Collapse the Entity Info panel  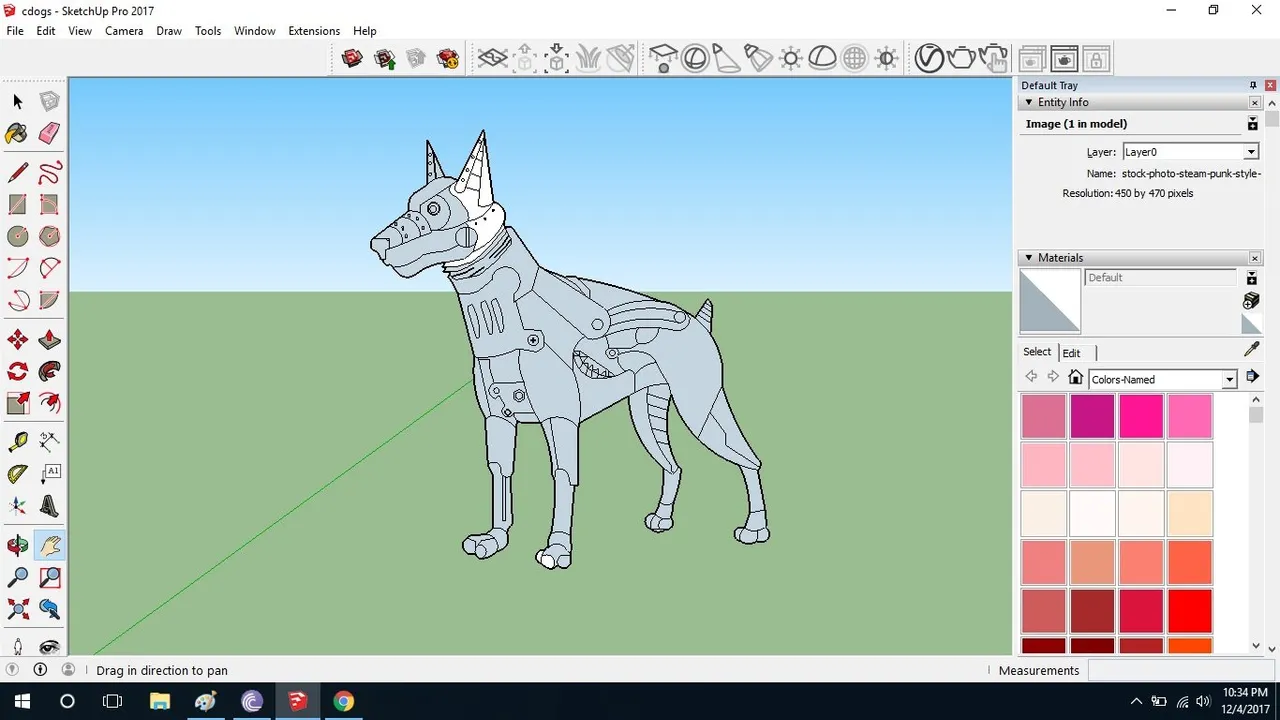pyautogui.click(x=1028, y=102)
